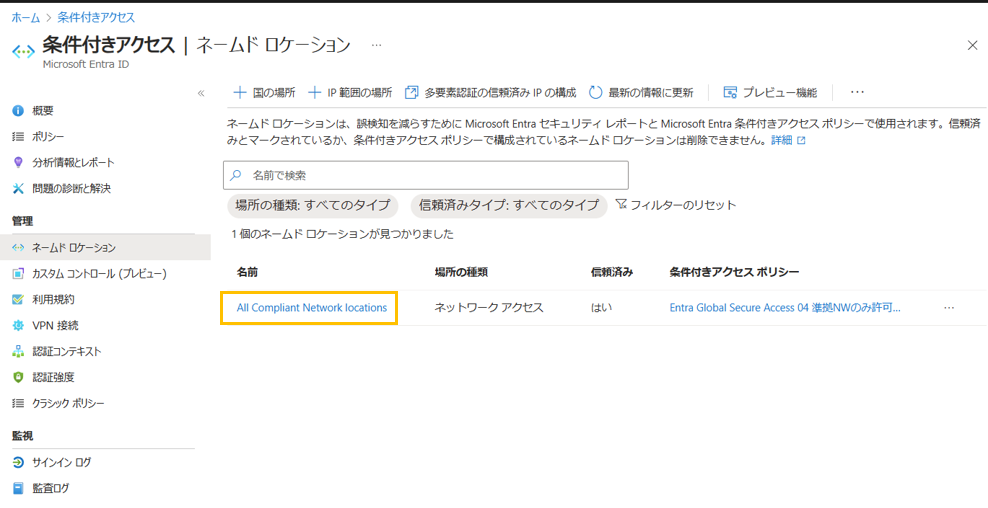Image resolution: width=988 pixels, height=508 pixels.
Task: Click the external link icon for 多要素認証の信頼済み IP
Action: point(411,93)
